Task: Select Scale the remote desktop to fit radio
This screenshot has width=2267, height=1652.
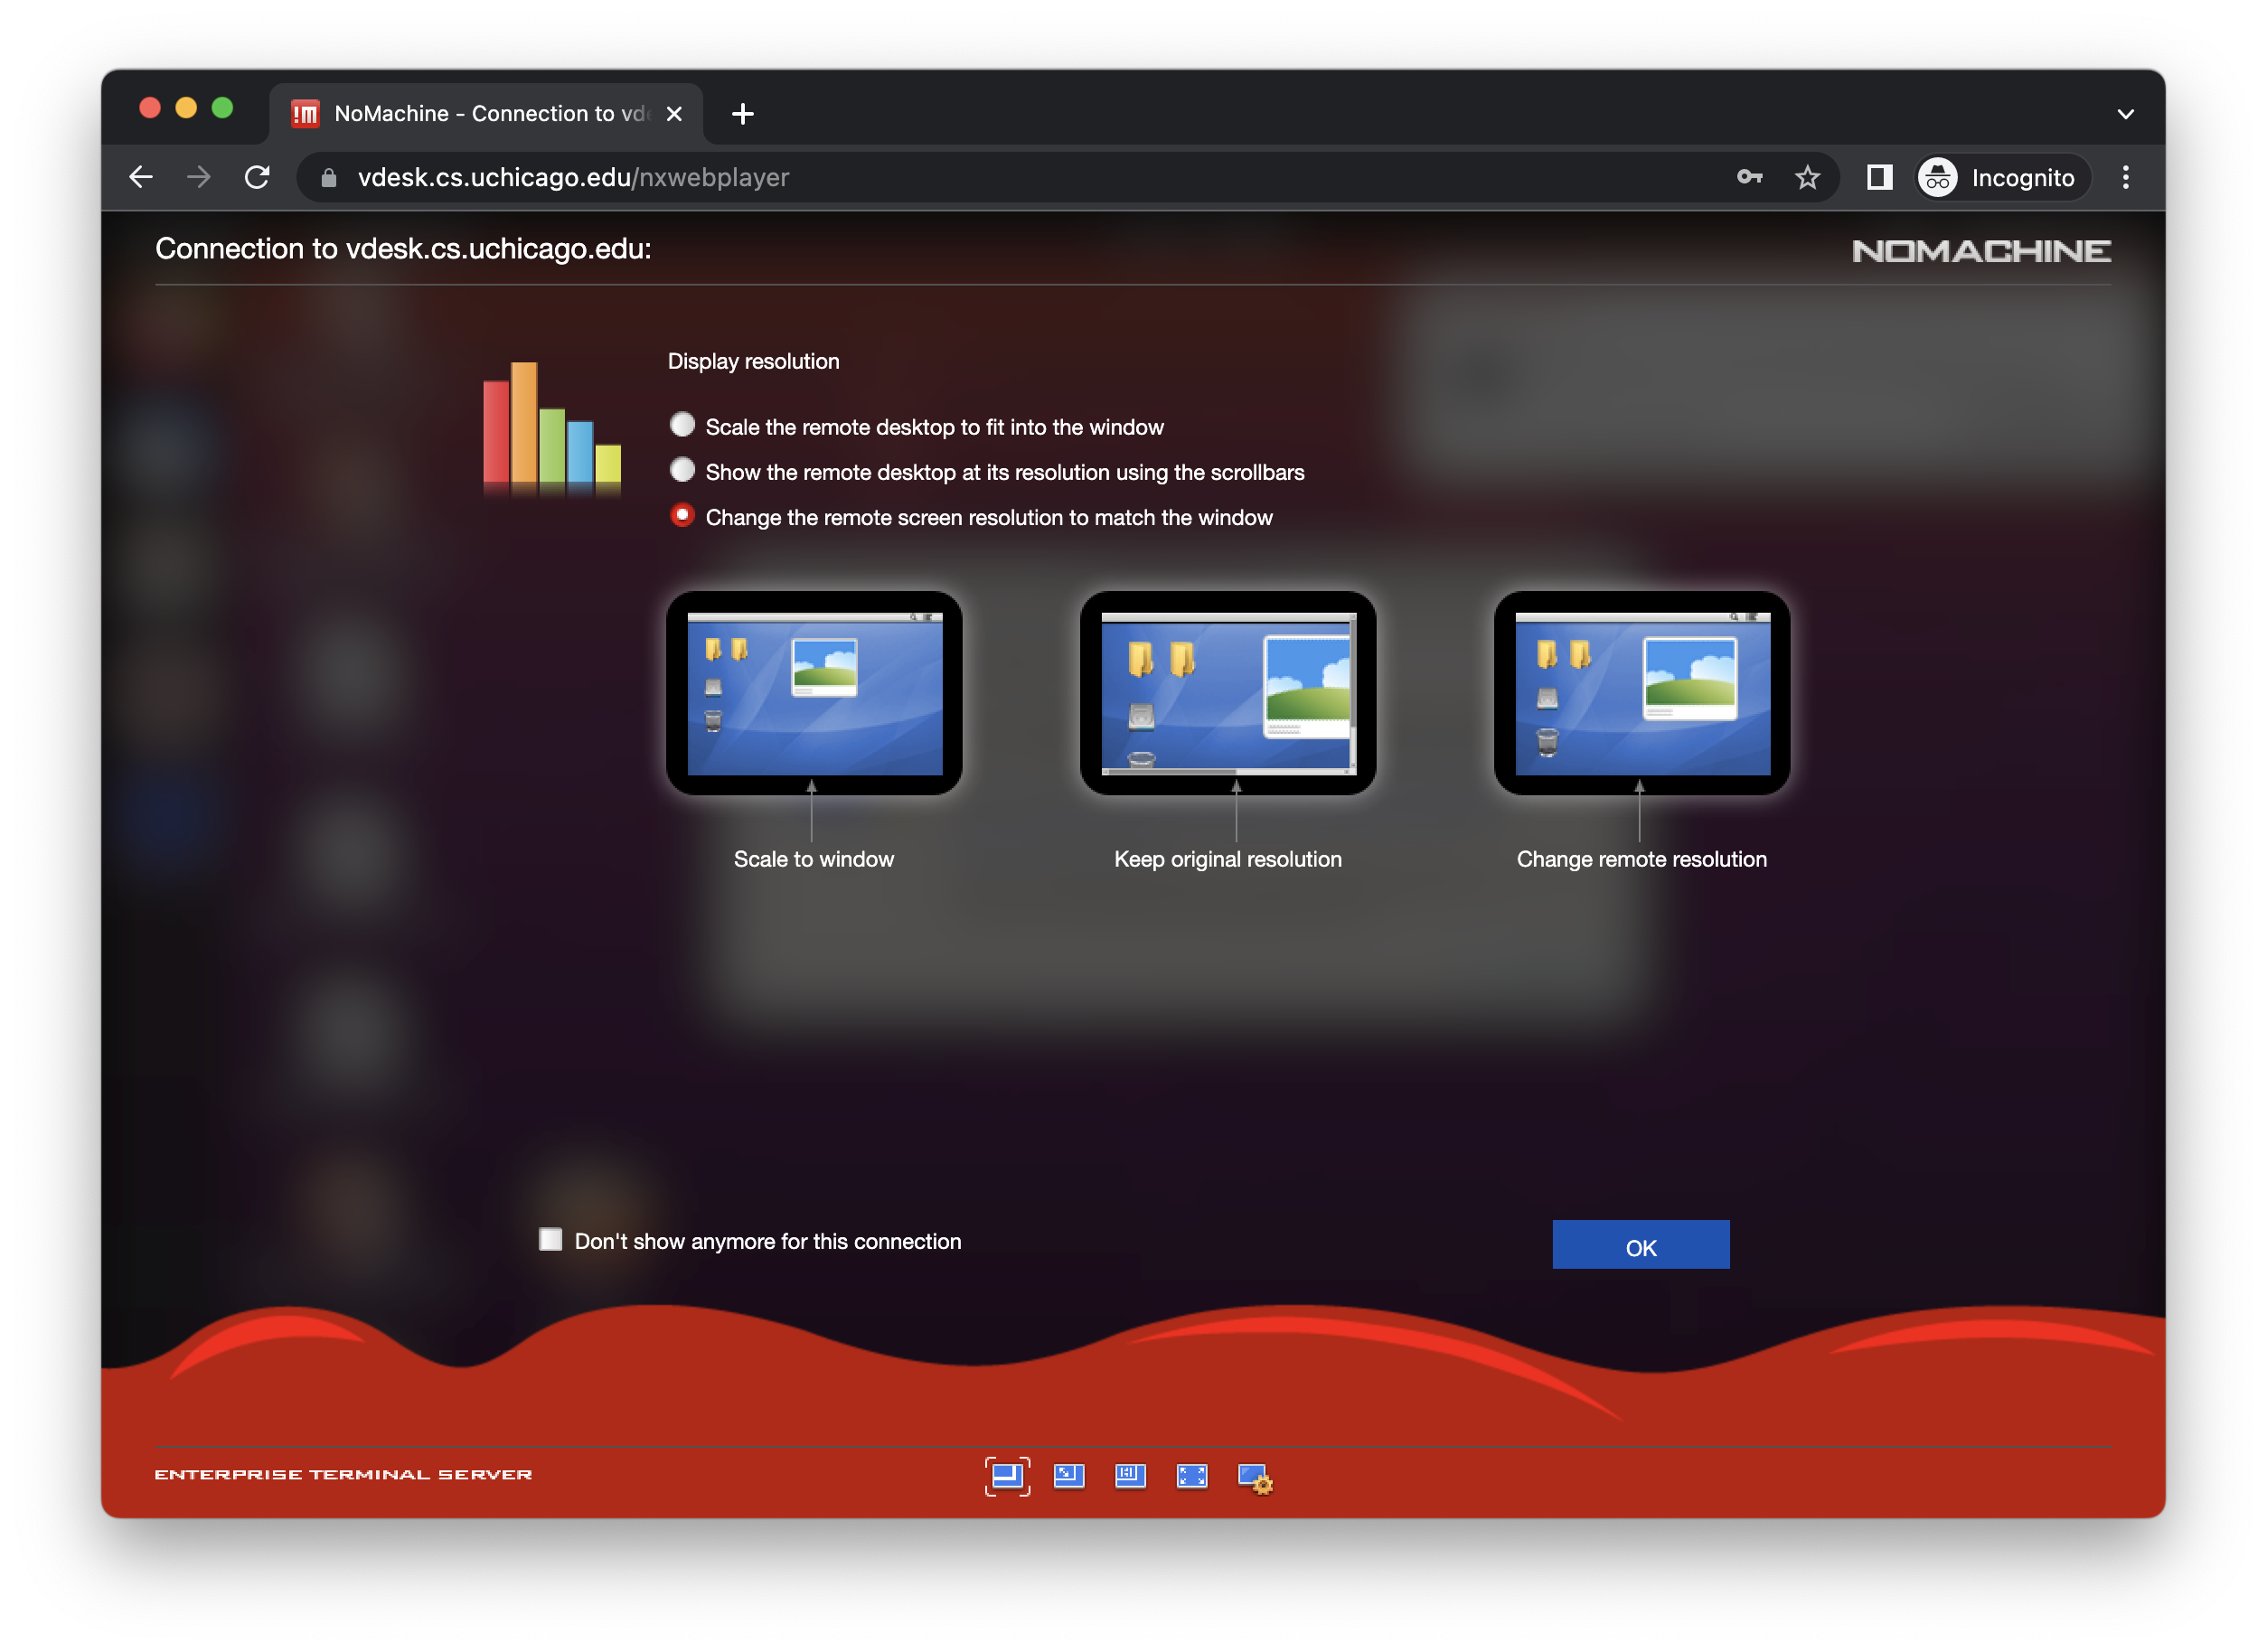Action: [682, 425]
